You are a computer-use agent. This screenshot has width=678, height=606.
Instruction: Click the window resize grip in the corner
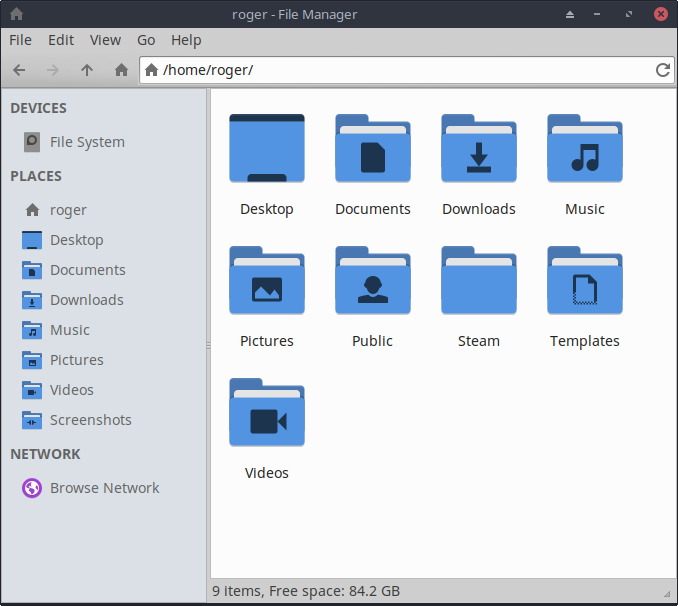point(667,594)
